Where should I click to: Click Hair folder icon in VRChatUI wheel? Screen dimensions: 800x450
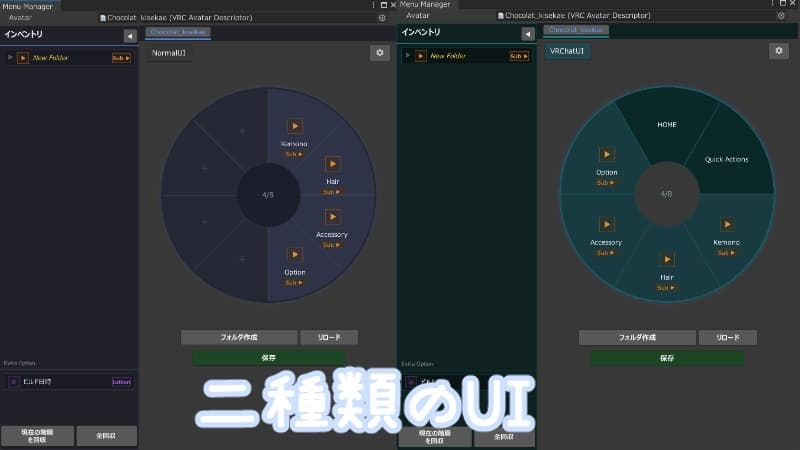coord(667,259)
